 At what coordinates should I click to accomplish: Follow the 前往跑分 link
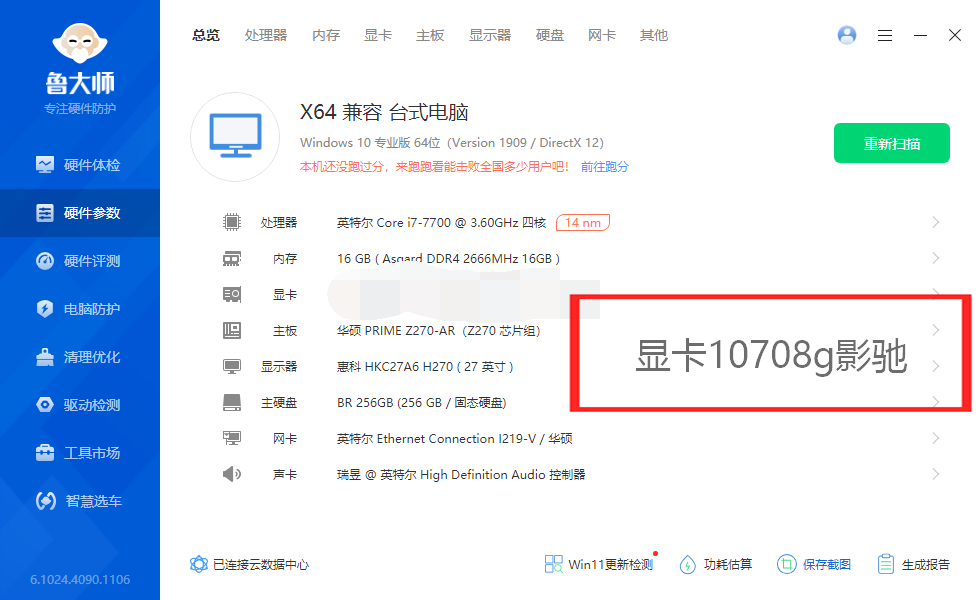click(604, 167)
